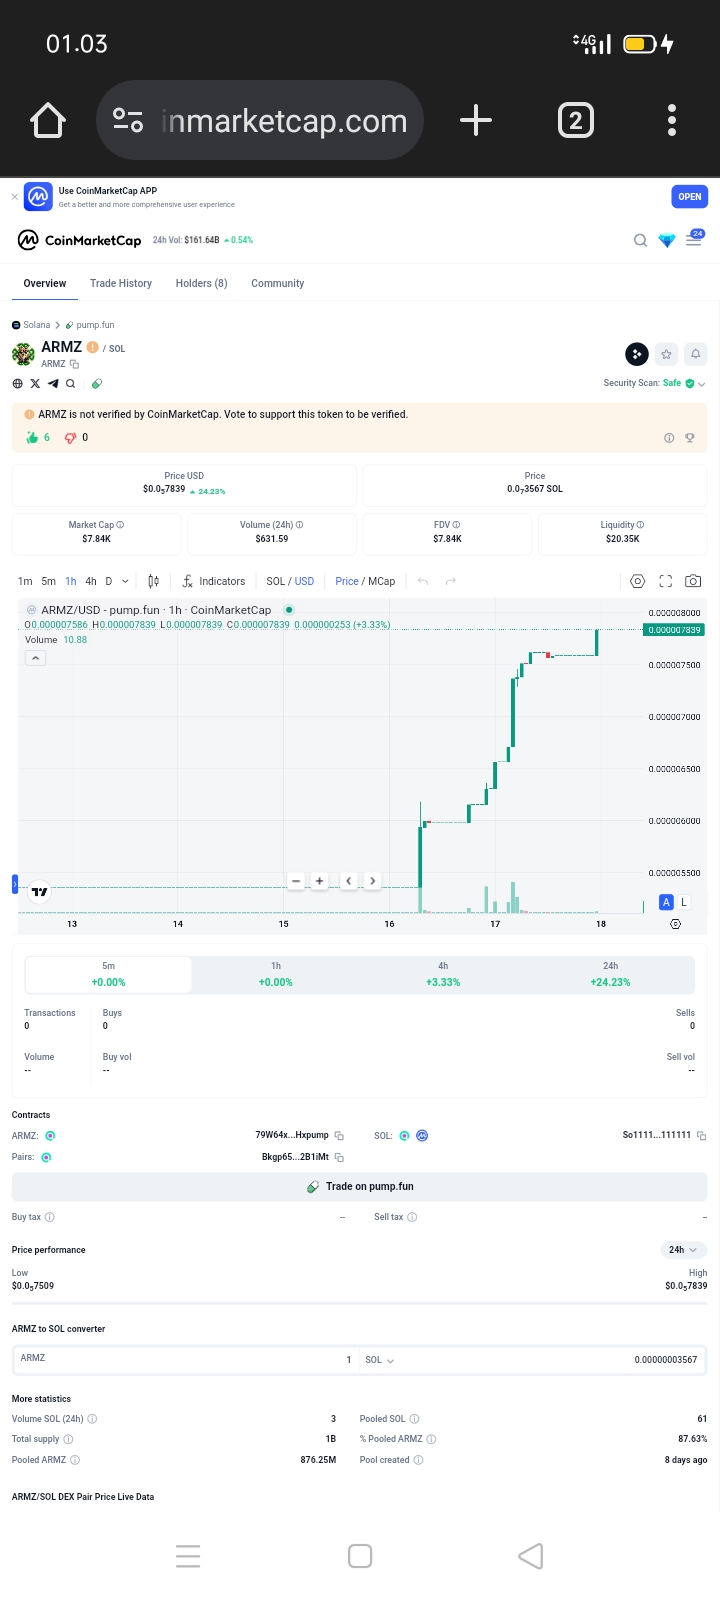This screenshot has height=1600, width=720.
Task: Copy ARMZ contract address 79W64x...Hxpump
Action: [x=339, y=1136]
